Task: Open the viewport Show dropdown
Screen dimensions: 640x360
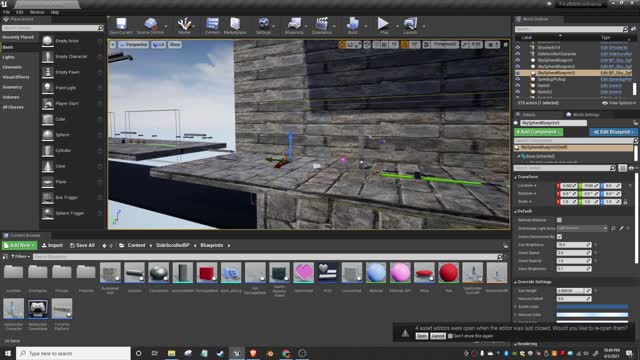Action: [175, 44]
